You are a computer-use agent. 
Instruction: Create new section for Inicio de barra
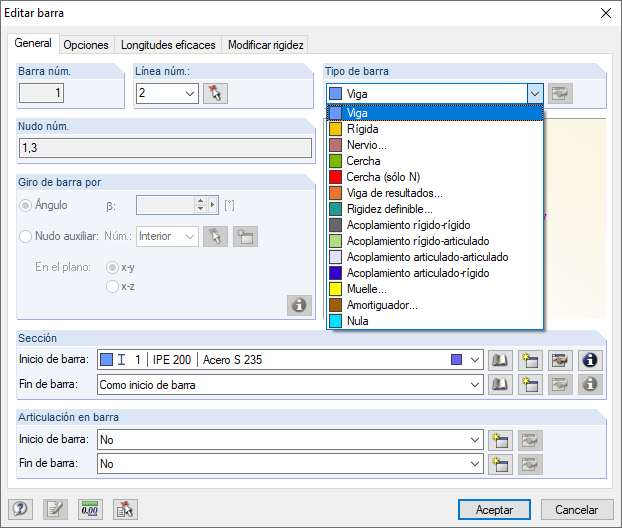pyautogui.click(x=530, y=360)
